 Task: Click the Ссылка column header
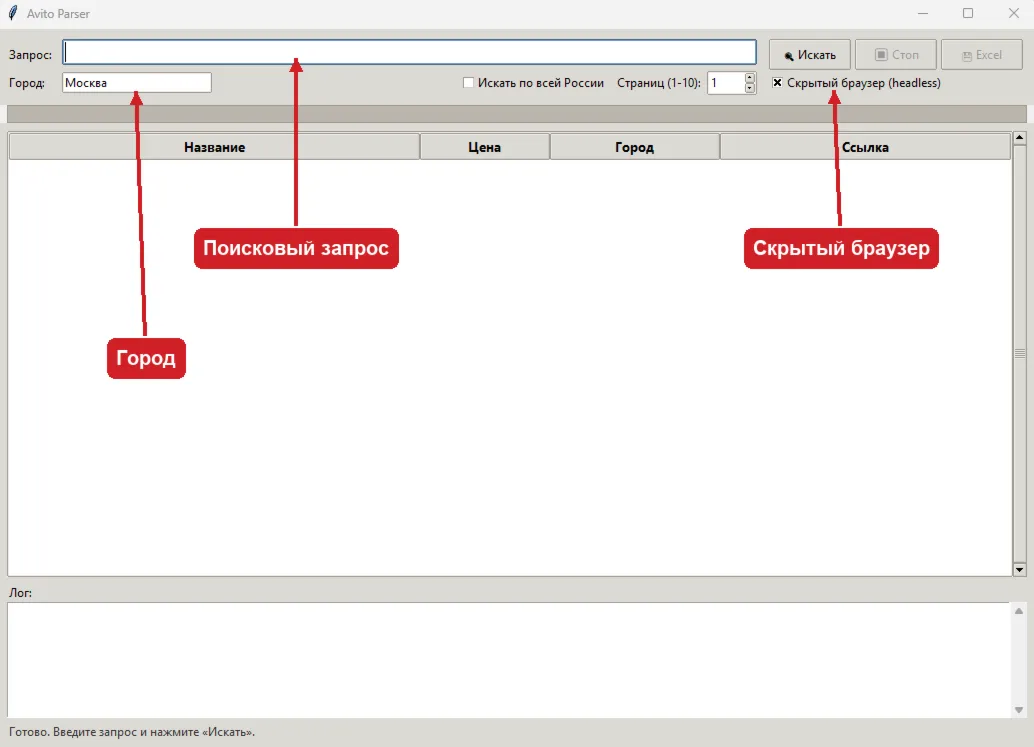click(865, 147)
